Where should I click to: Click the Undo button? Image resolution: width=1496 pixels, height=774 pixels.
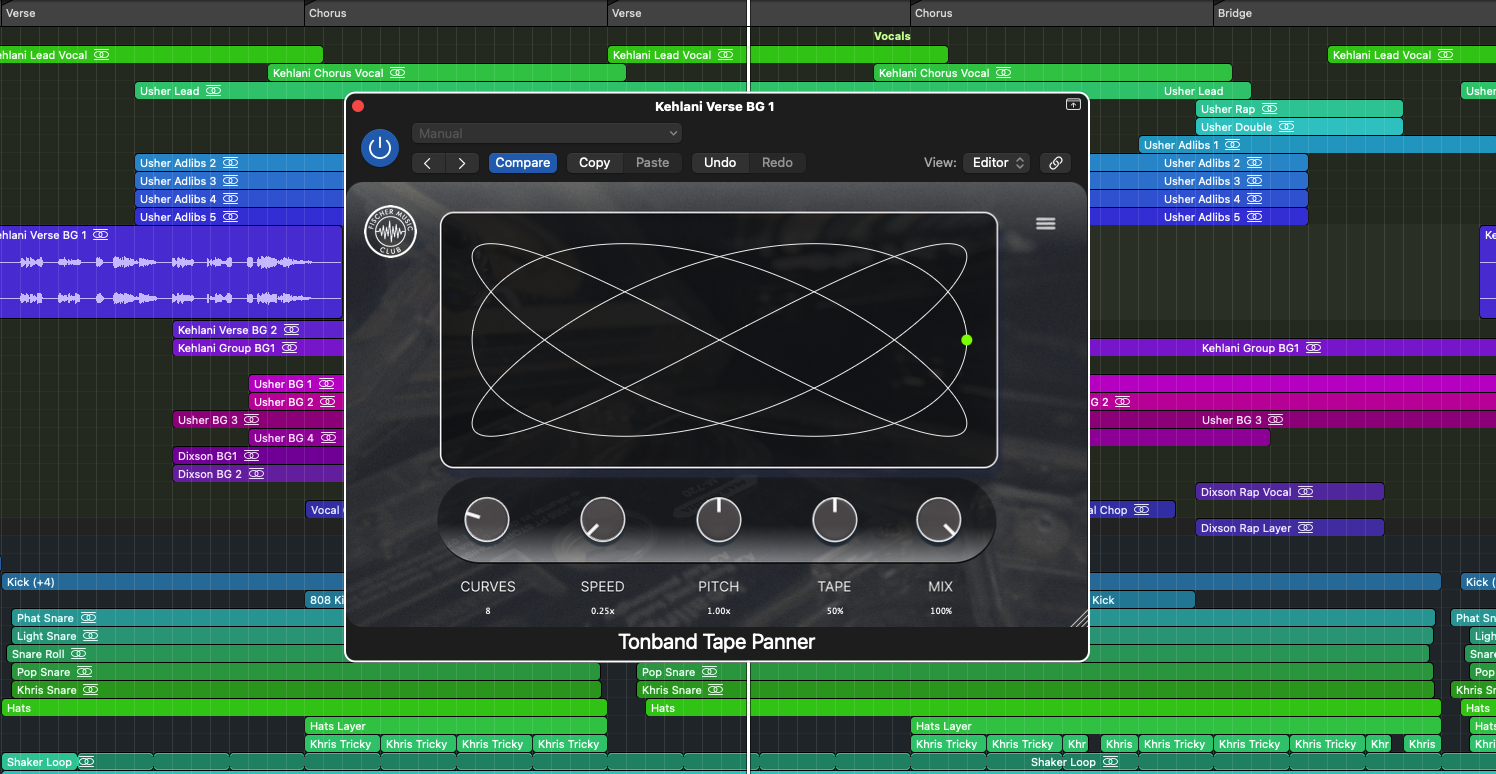[x=720, y=163]
